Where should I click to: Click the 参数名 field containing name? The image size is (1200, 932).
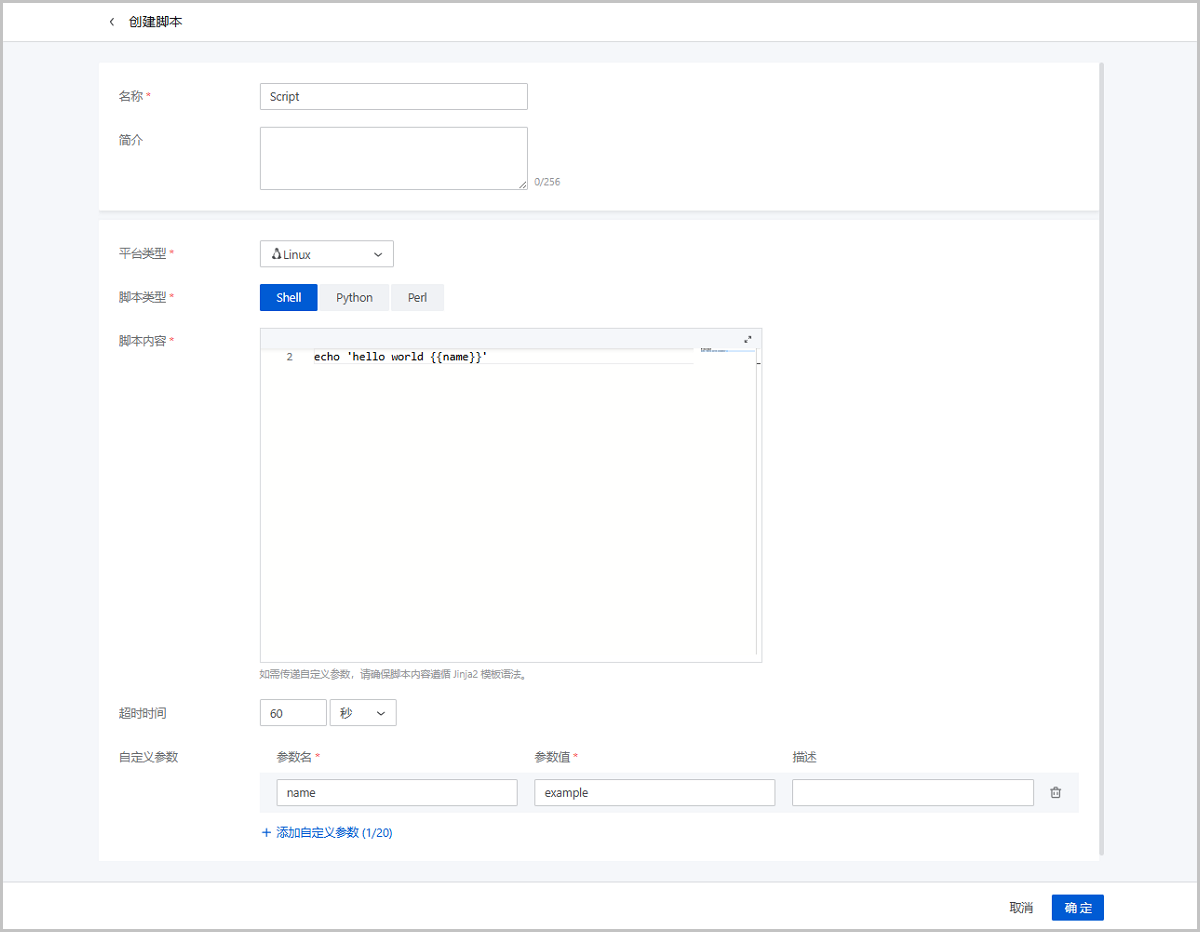[396, 793]
